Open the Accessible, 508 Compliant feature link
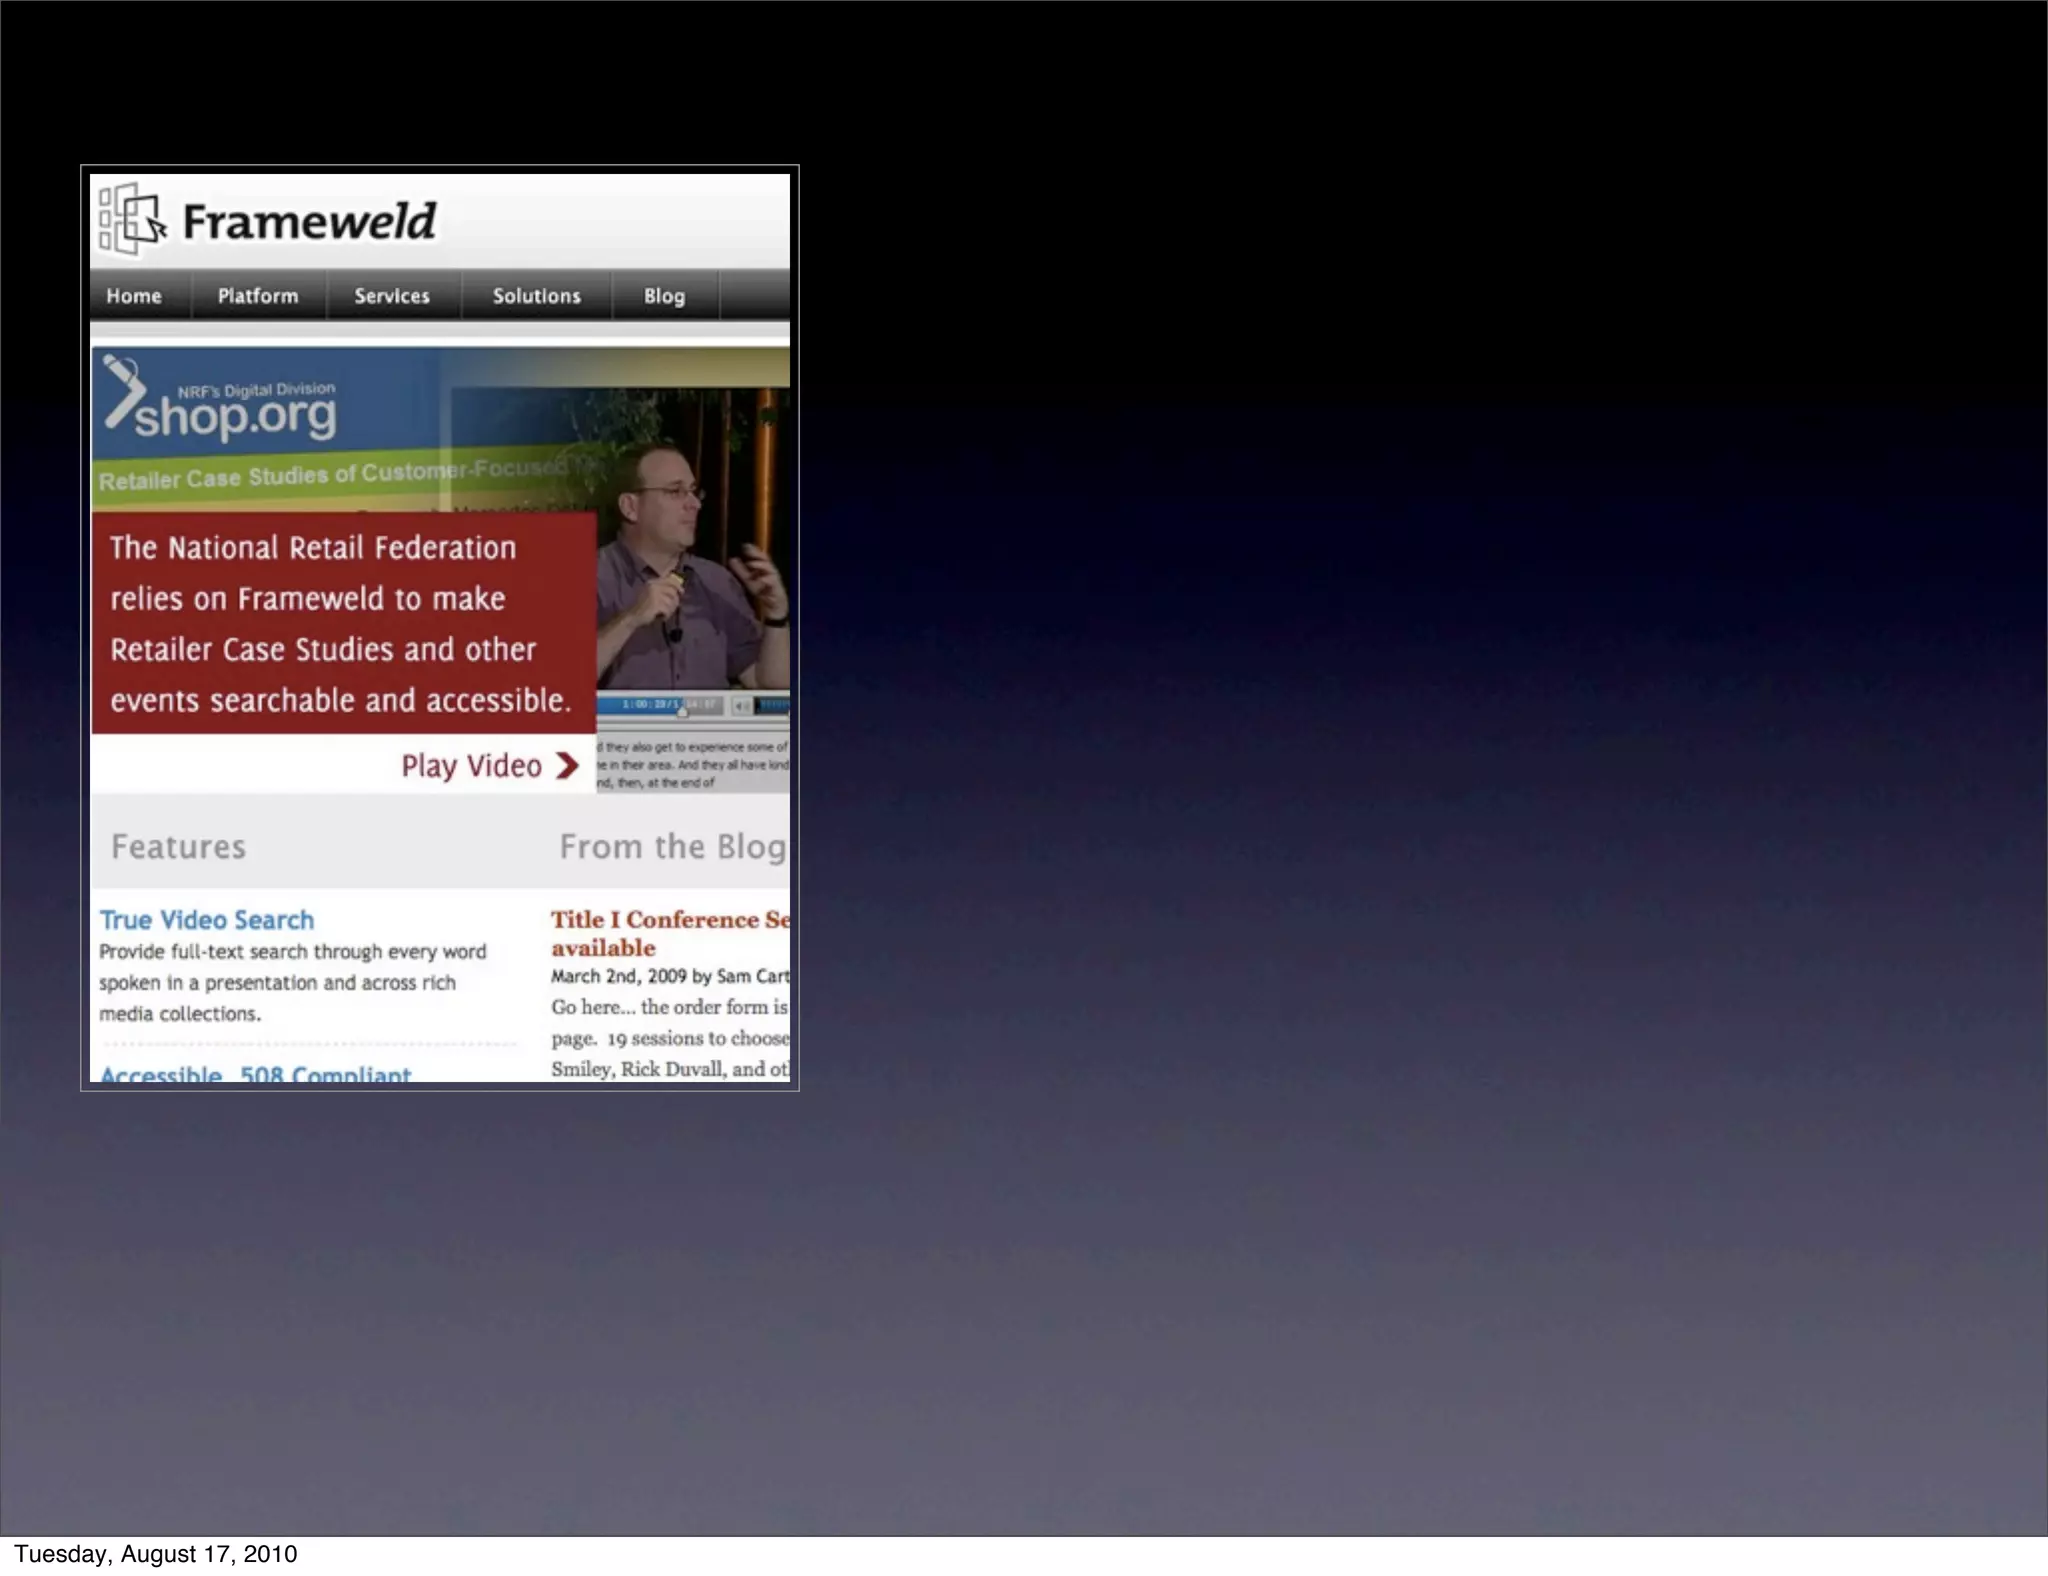The height and width of the screenshot is (1576, 2048). point(255,1073)
